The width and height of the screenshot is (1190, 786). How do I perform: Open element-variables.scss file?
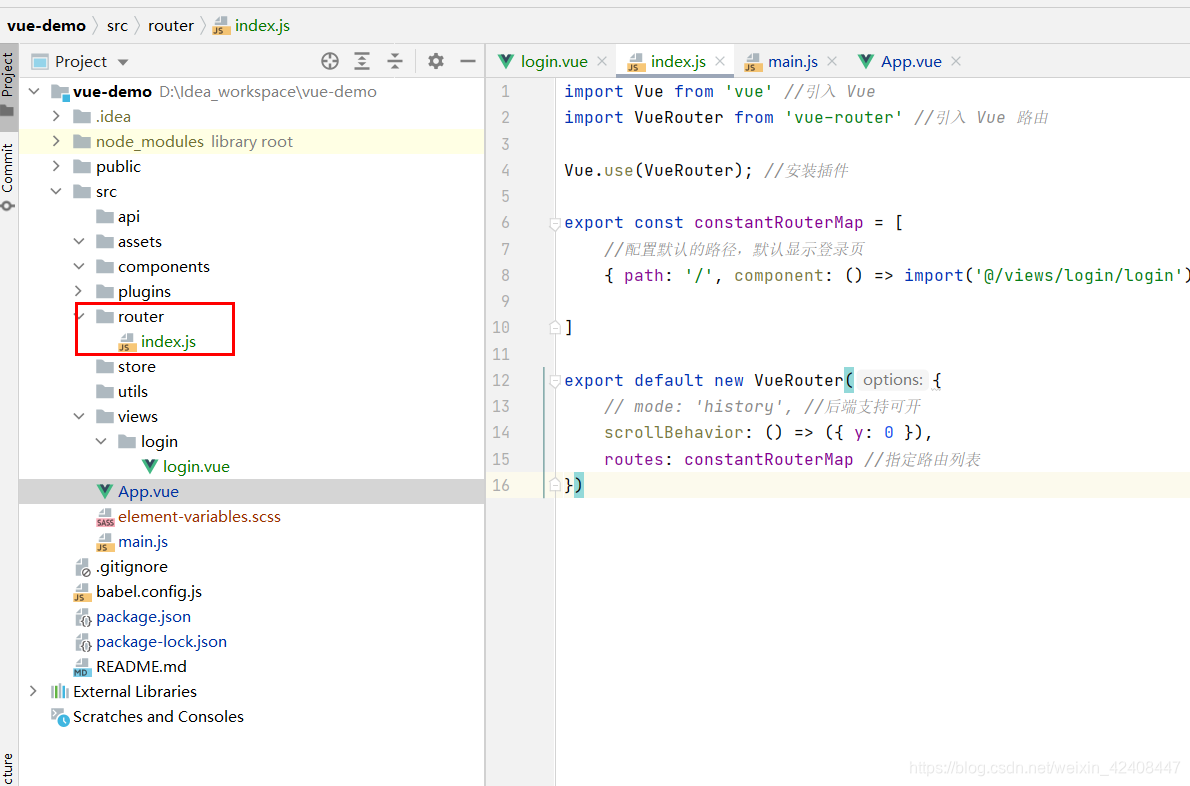point(199,517)
